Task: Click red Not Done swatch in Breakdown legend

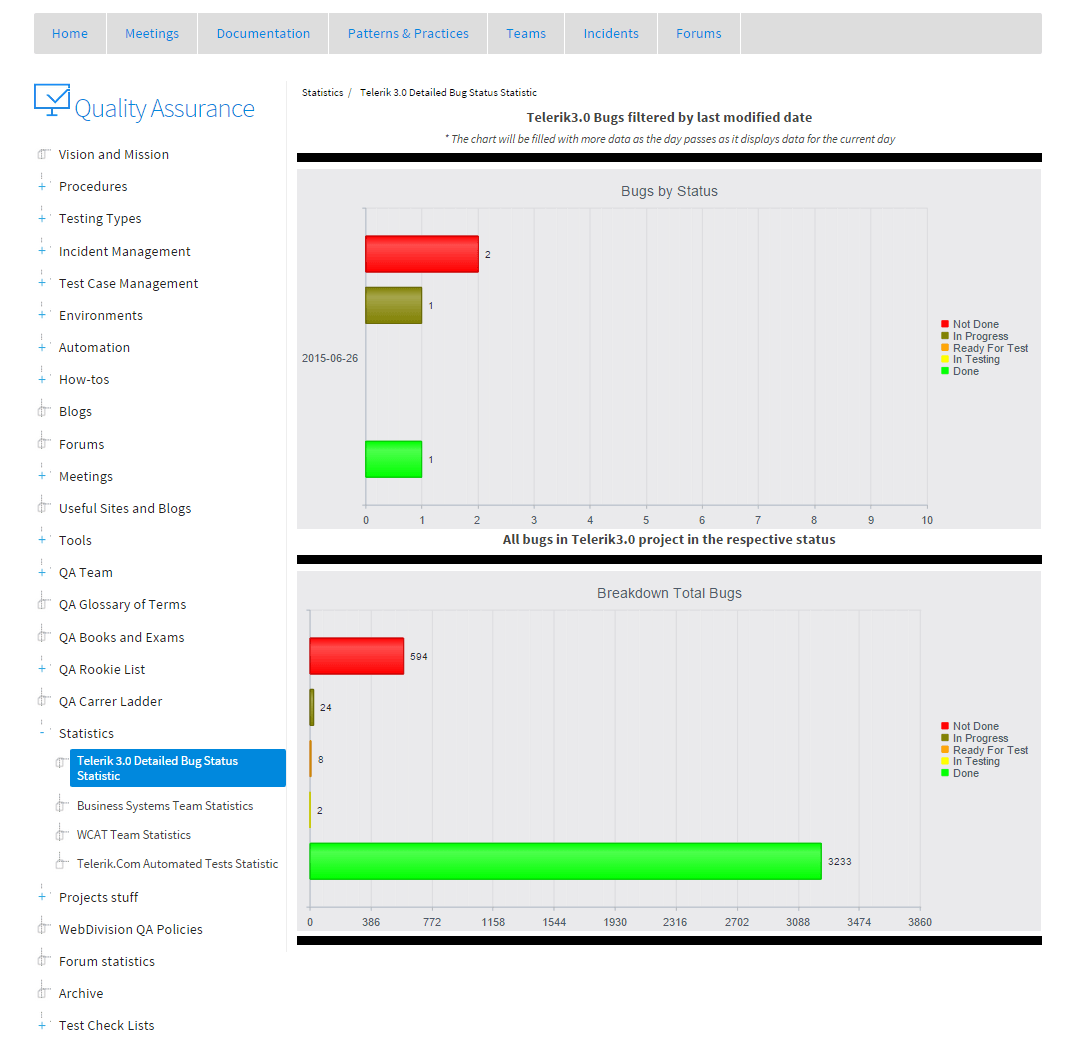Action: (x=945, y=726)
